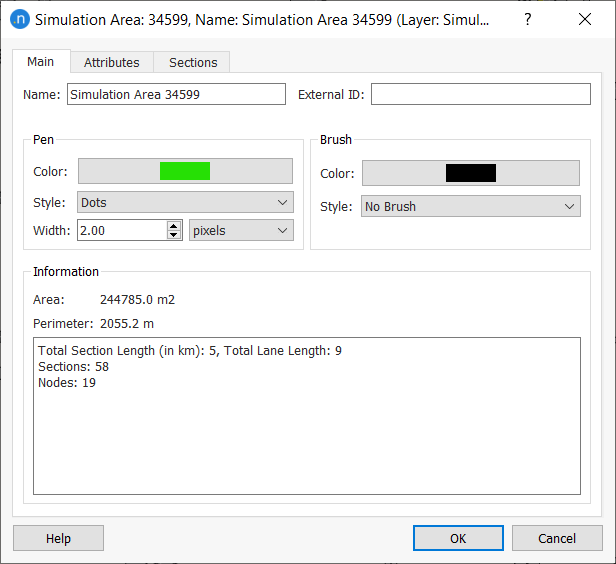616x564 pixels.
Task: Open the pen width units dropdown (pixels)
Action: (241, 230)
